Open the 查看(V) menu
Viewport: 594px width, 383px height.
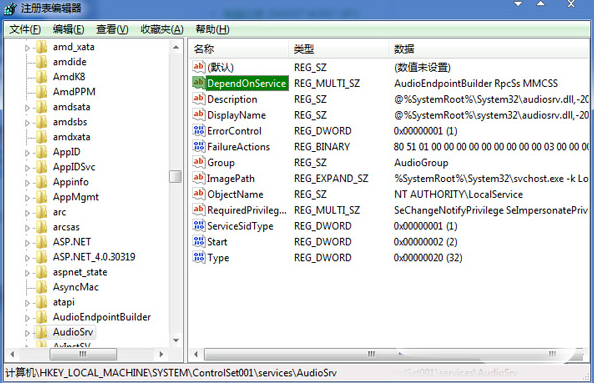(112, 29)
